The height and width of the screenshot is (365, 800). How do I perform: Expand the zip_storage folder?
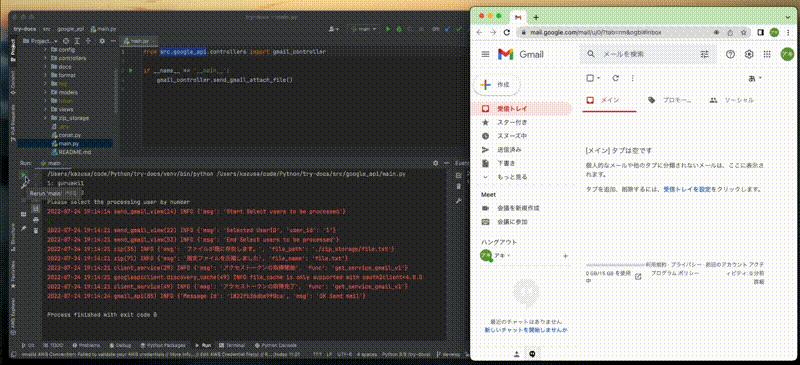click(x=46, y=118)
